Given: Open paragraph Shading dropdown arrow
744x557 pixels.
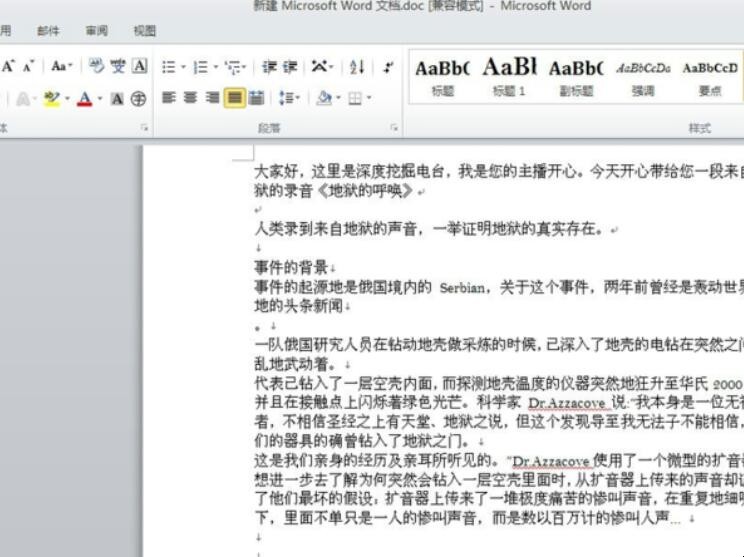Looking at the screenshot, I should point(338,98).
